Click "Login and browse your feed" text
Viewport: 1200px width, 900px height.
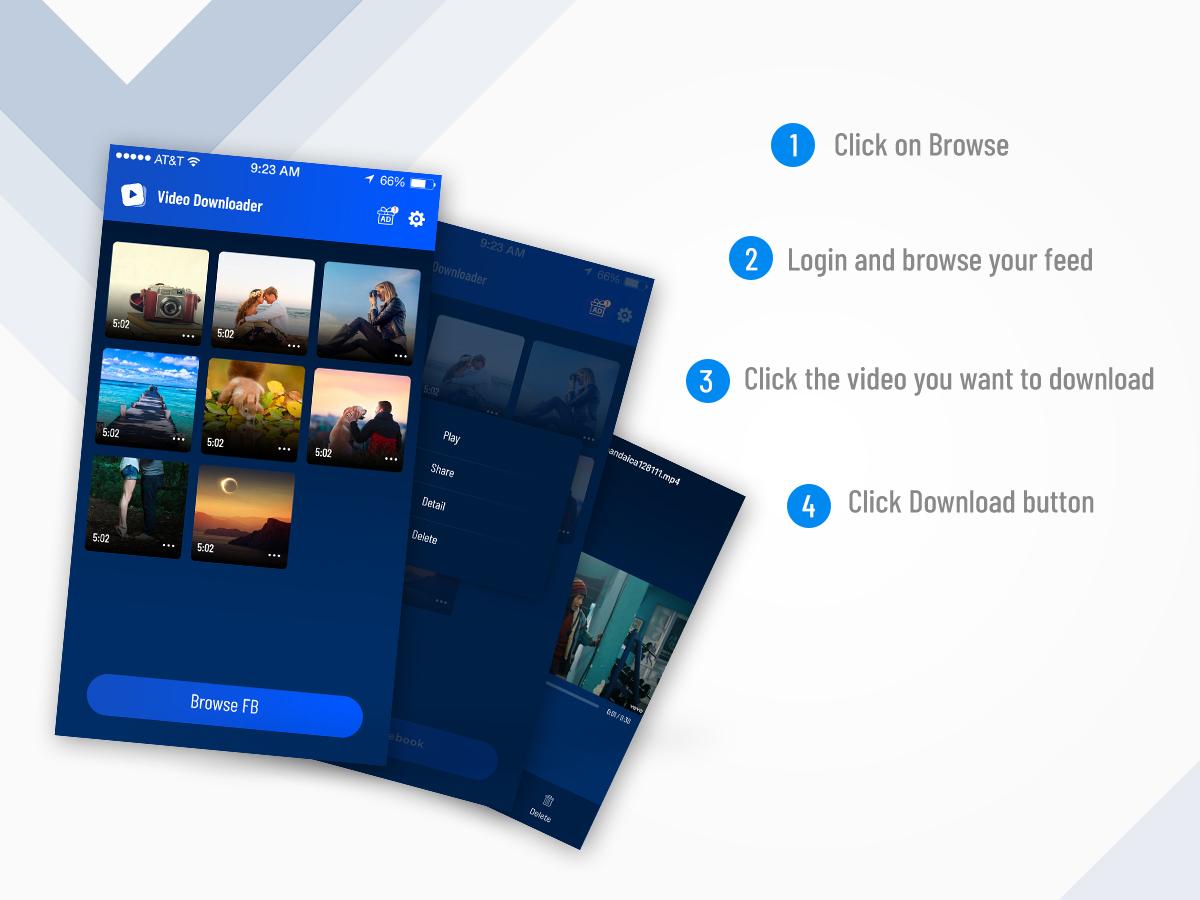pyautogui.click(x=940, y=260)
